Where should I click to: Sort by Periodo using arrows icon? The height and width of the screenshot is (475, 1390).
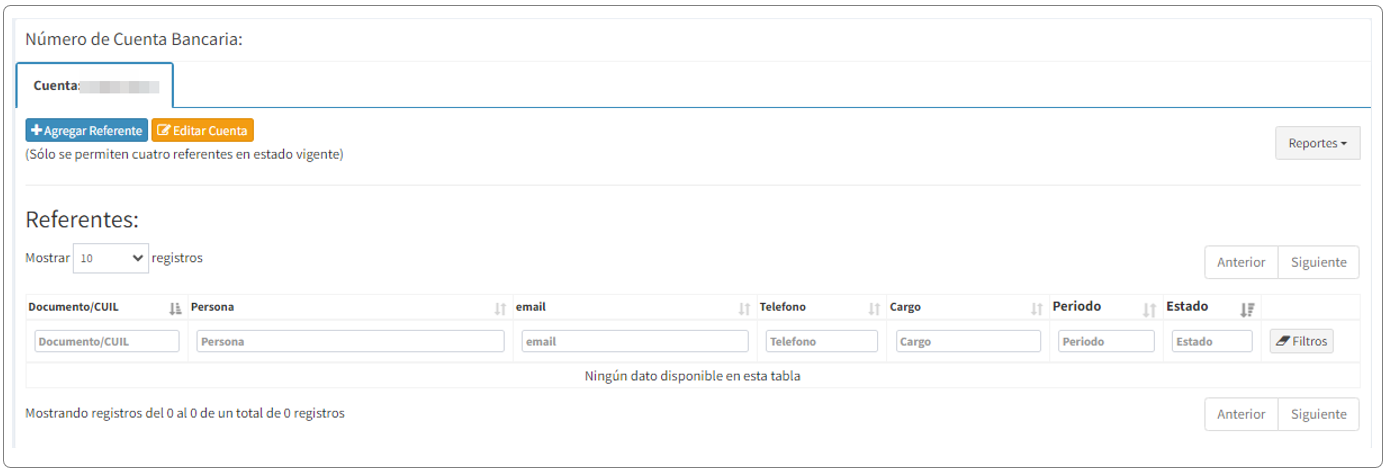pos(1150,309)
